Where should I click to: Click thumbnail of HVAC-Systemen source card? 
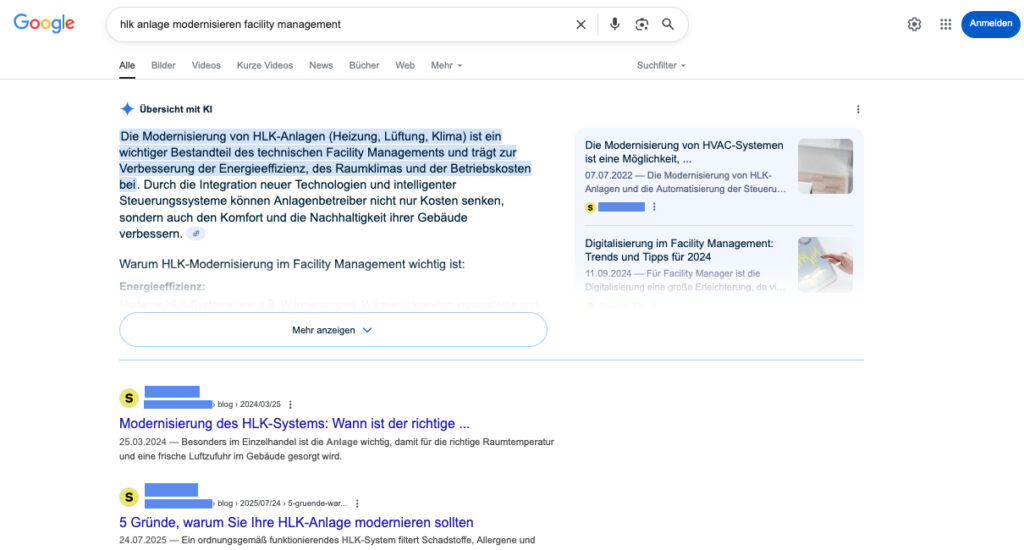(825, 166)
